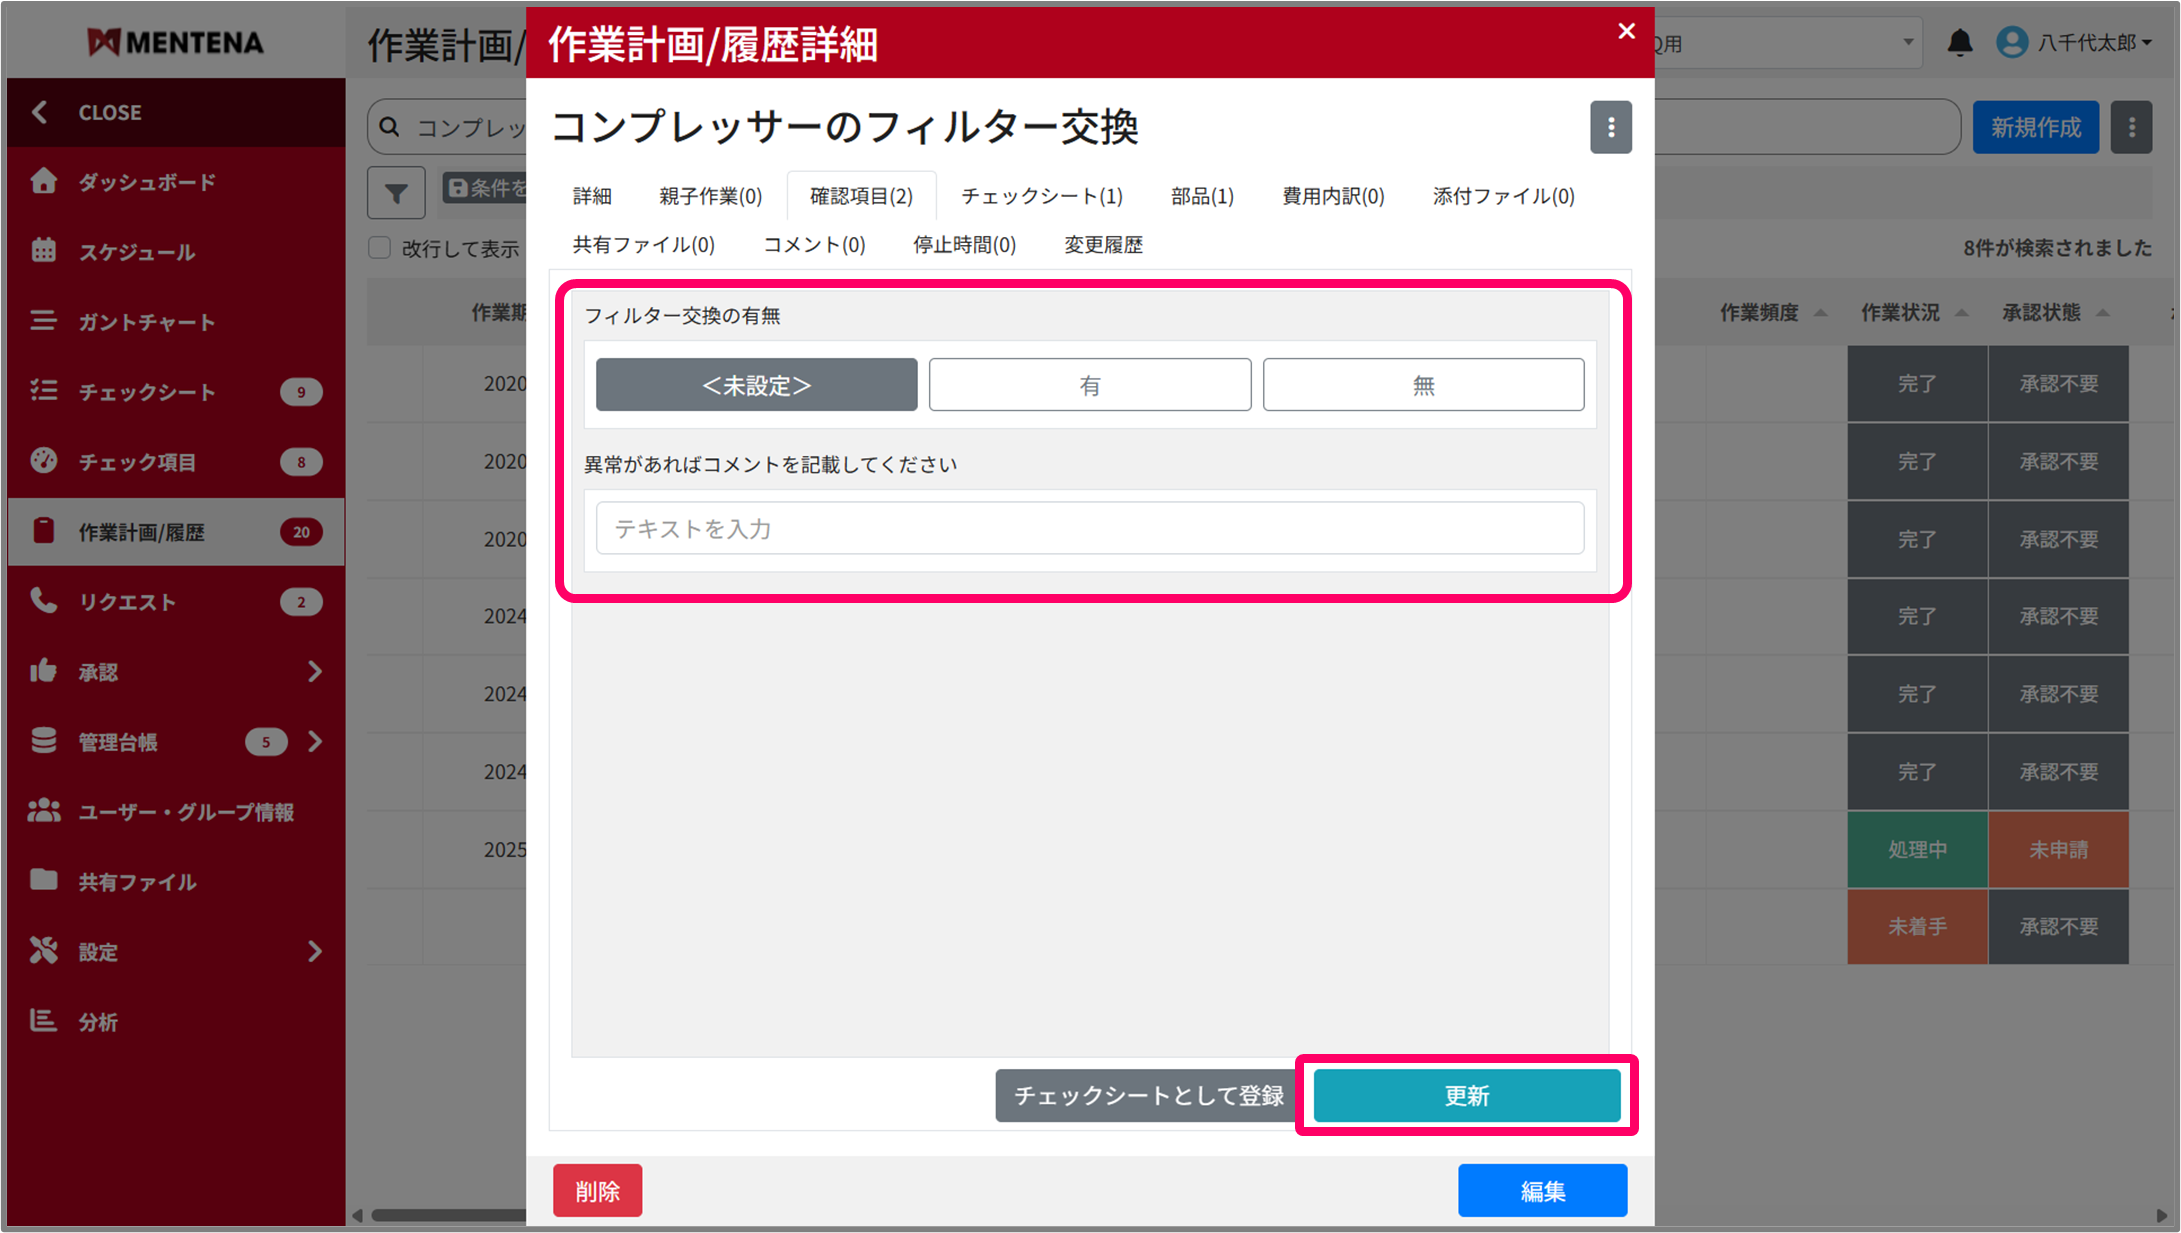Click the notification bell icon

click(1959, 43)
